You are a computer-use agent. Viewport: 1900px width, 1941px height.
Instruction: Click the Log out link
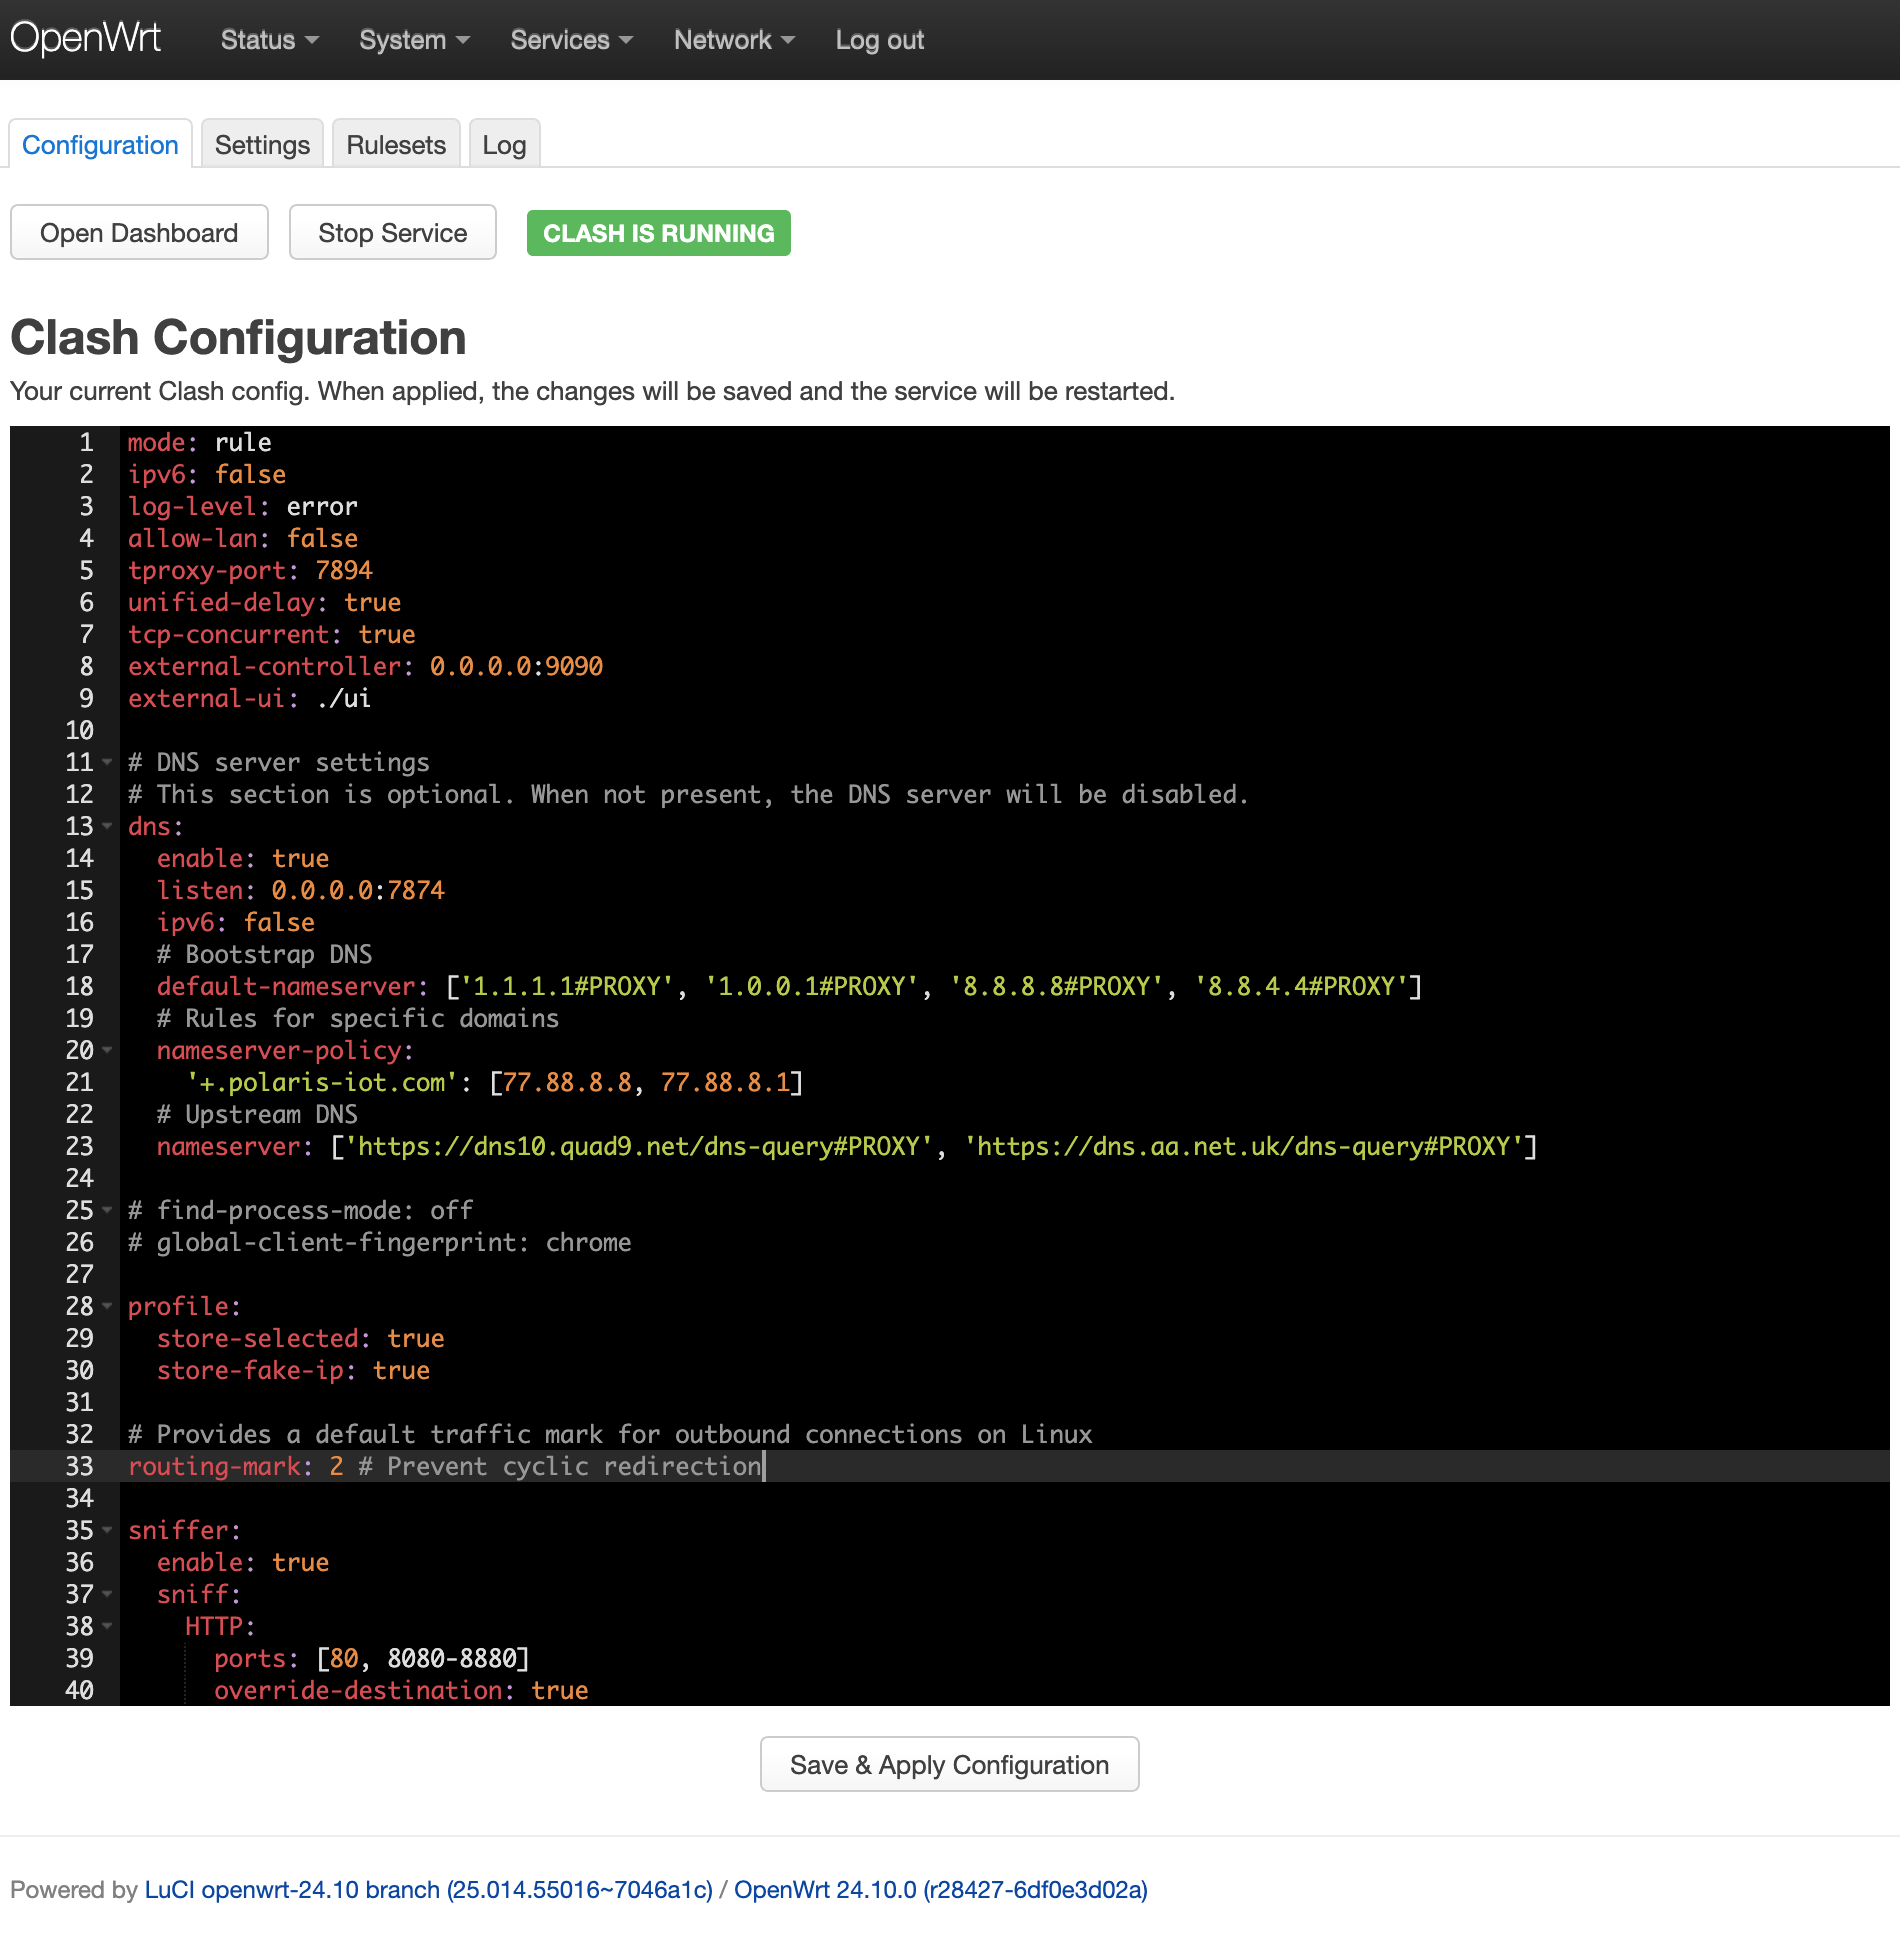click(x=879, y=40)
